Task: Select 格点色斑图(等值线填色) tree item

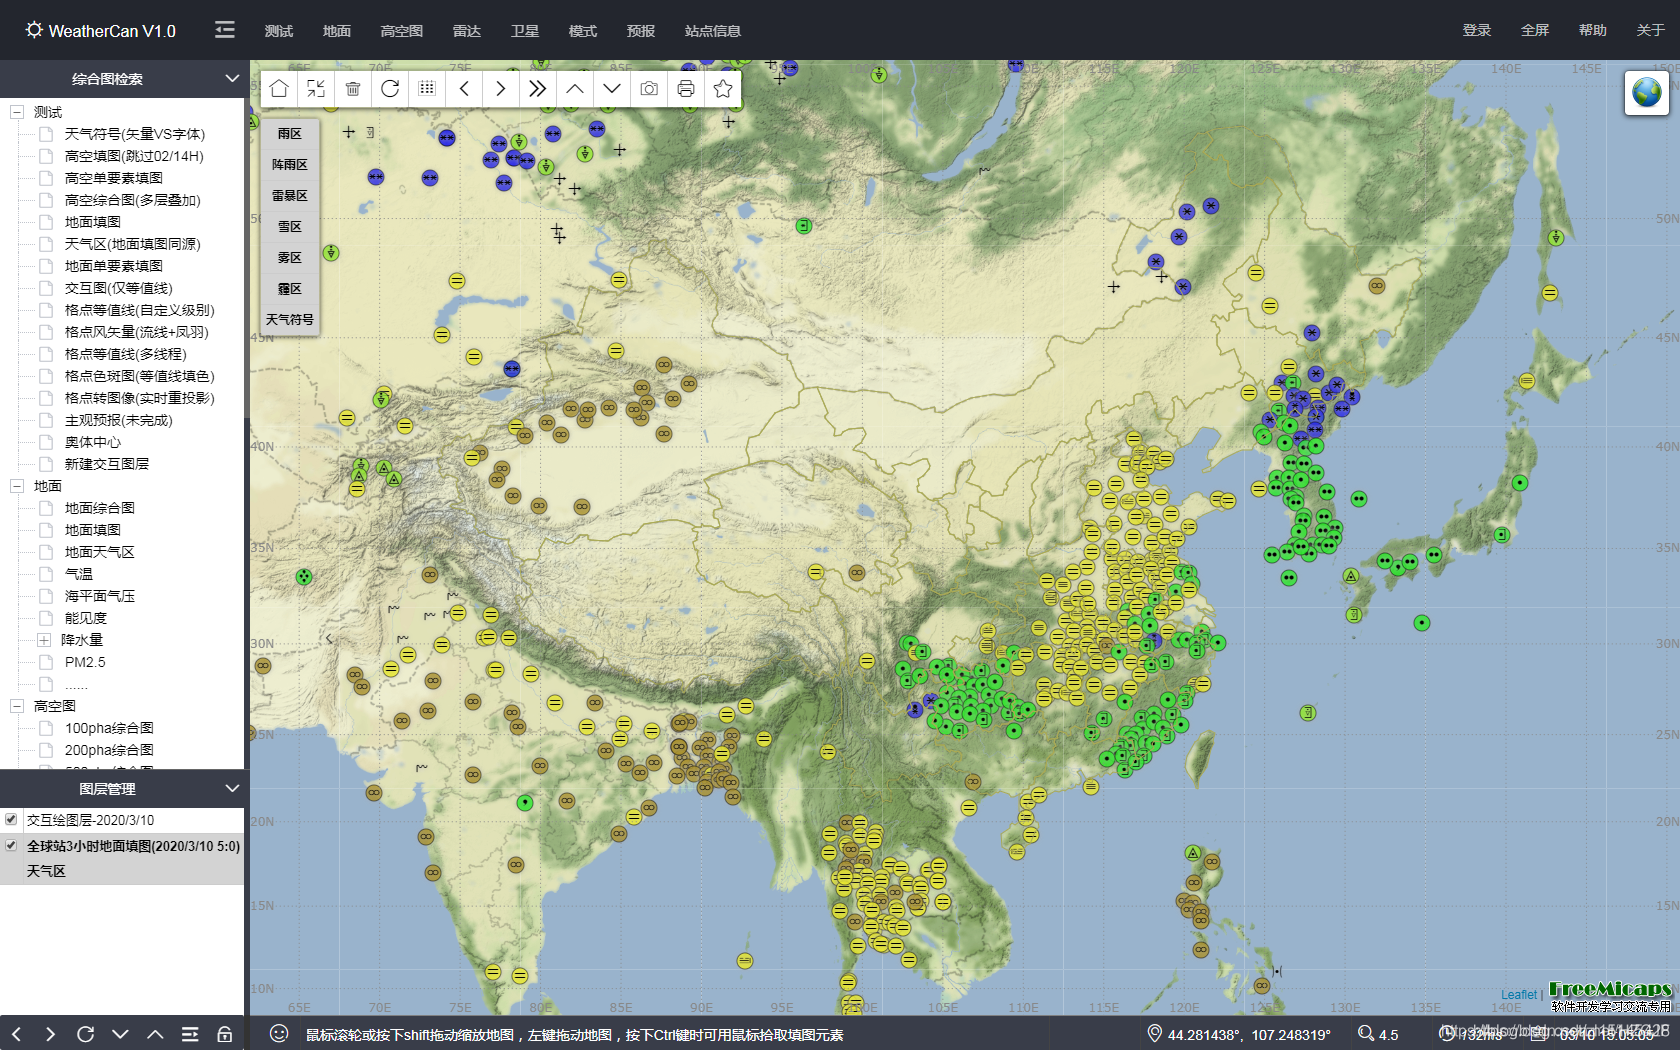Action: [140, 376]
